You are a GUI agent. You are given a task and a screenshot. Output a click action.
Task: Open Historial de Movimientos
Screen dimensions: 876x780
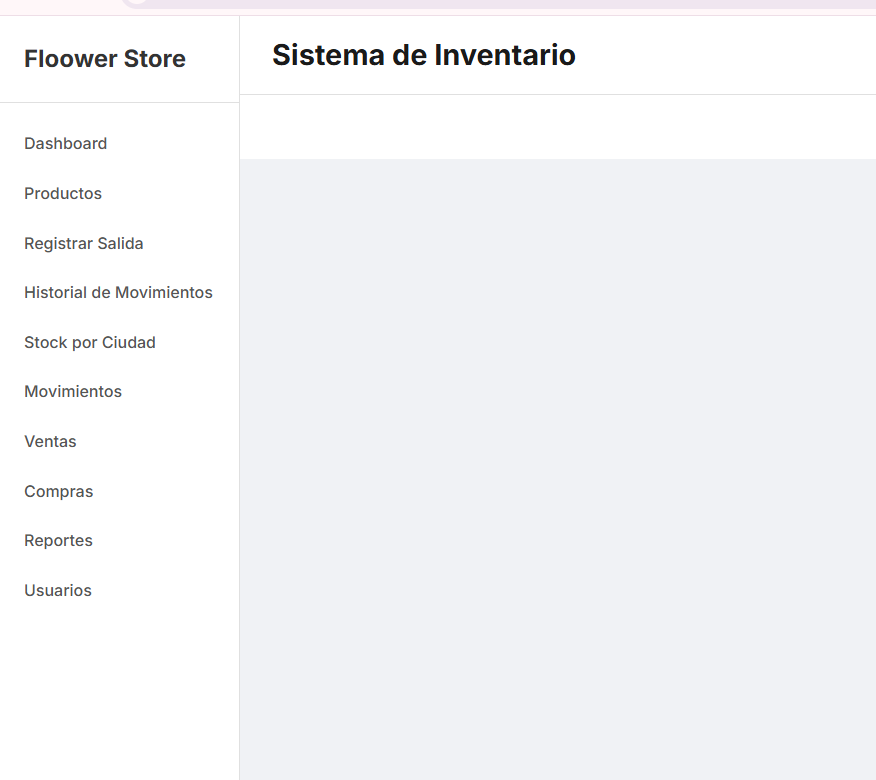point(118,293)
